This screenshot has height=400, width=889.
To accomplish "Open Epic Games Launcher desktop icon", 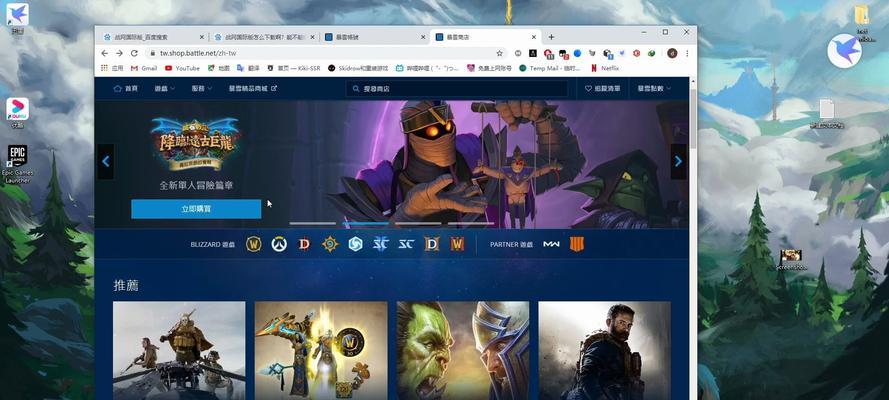I will click(x=18, y=164).
